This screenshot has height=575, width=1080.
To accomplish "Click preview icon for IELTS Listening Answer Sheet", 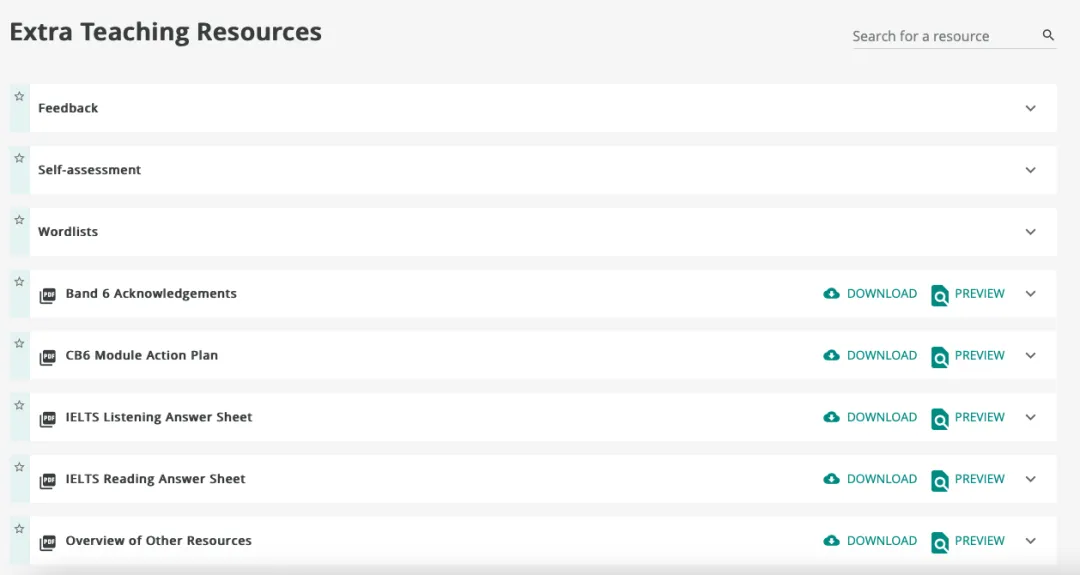I will click(x=939, y=419).
